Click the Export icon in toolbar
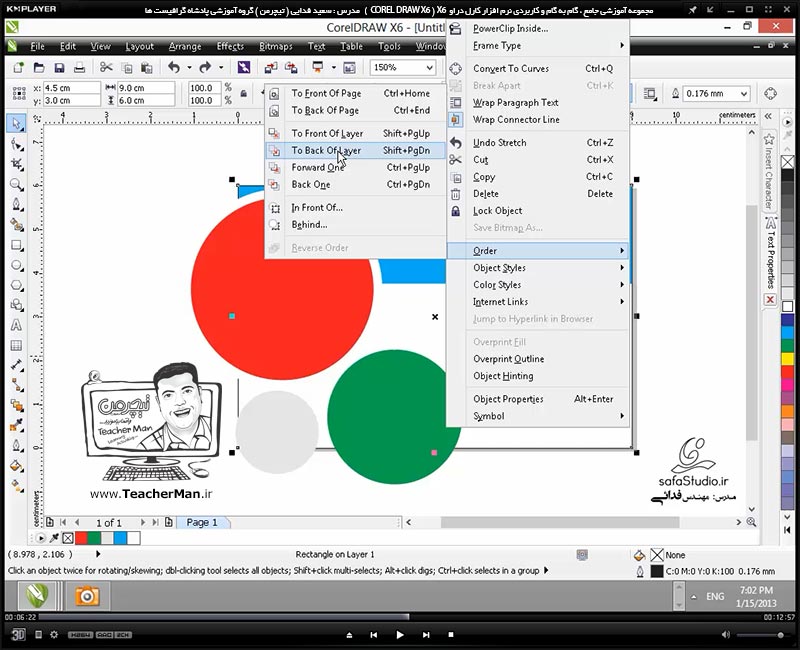800x650 pixels. point(291,67)
